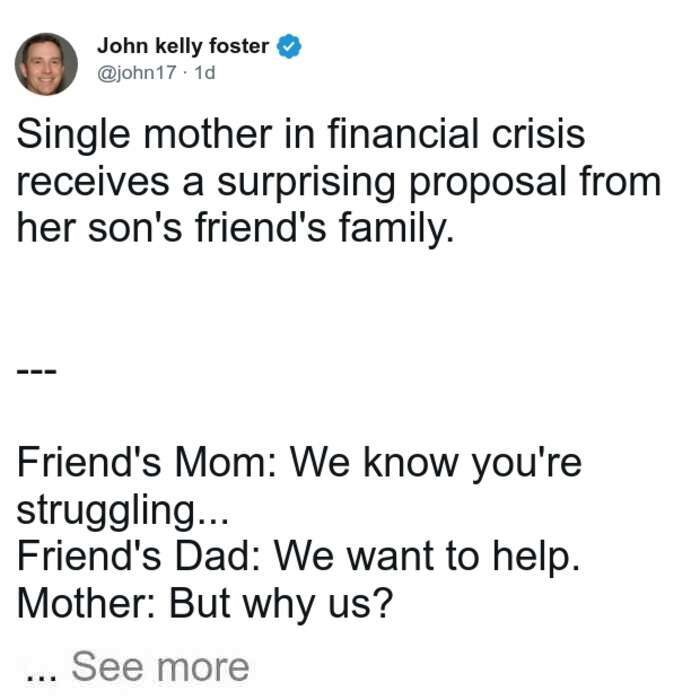Tap the "Friend's Dad: We want to help." line
700x700 pixels.
tap(298, 557)
